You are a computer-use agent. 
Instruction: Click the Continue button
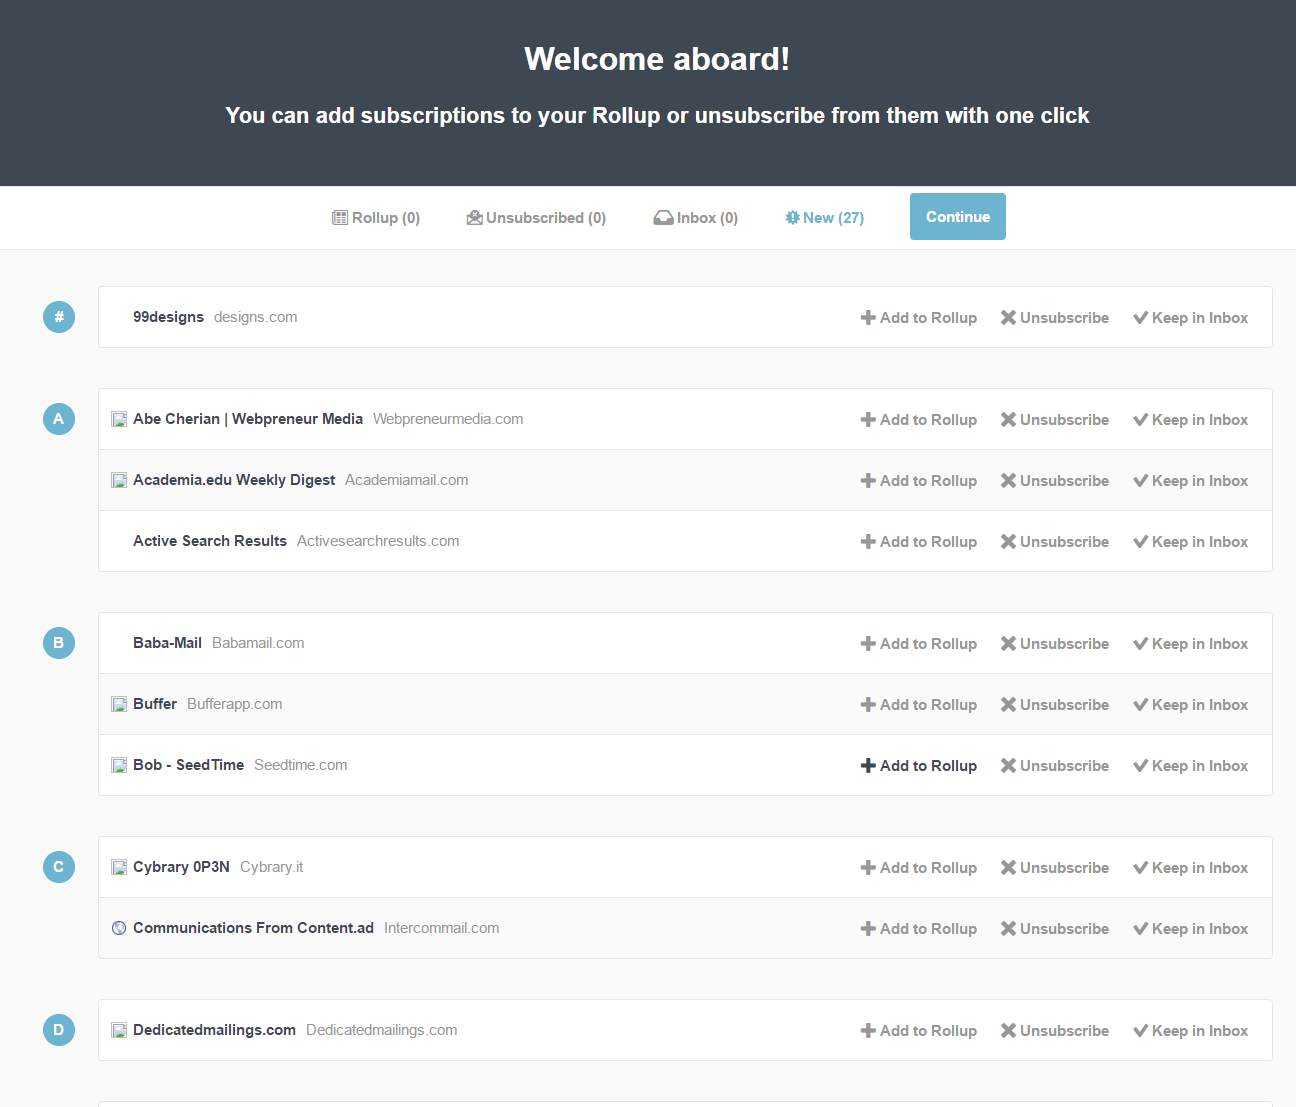[958, 217]
